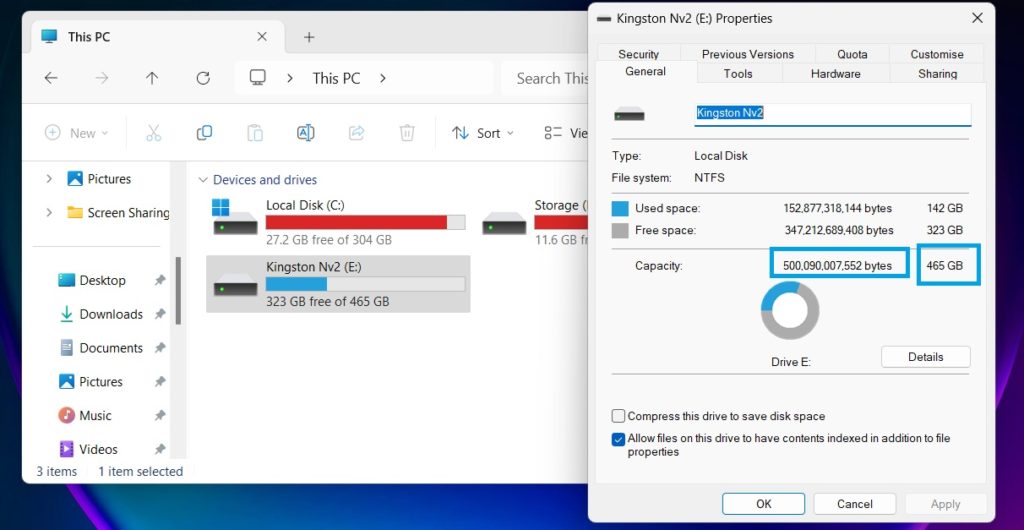Collapse the Devices and drives group
Image resolution: width=1024 pixels, height=530 pixels.
[x=203, y=180]
